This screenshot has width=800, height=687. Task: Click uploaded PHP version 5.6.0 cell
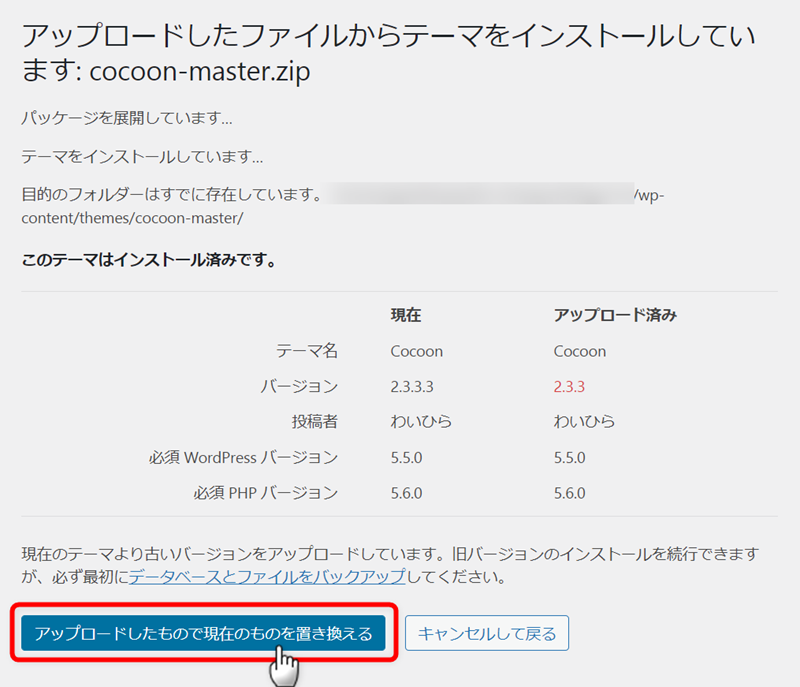[570, 493]
